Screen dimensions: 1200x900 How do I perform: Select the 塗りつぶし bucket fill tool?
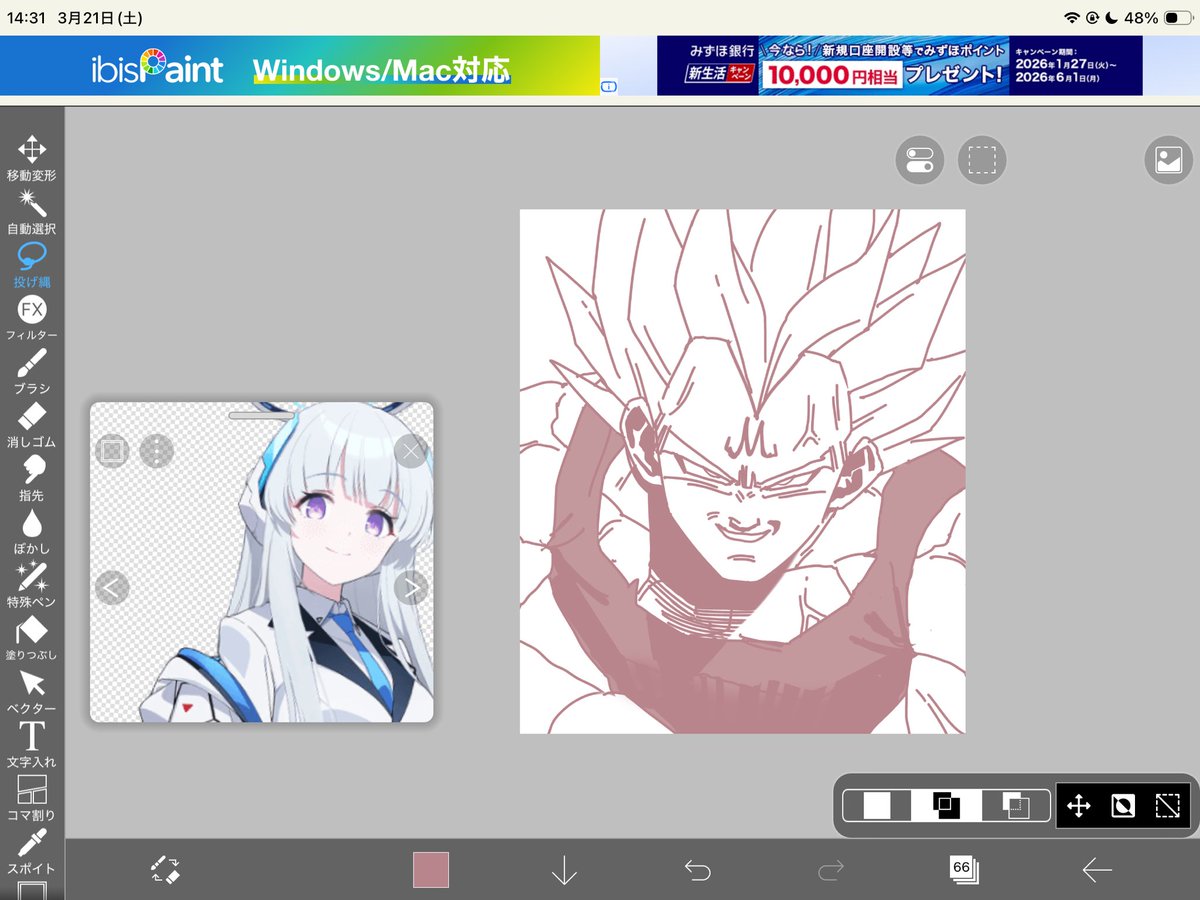[32, 637]
